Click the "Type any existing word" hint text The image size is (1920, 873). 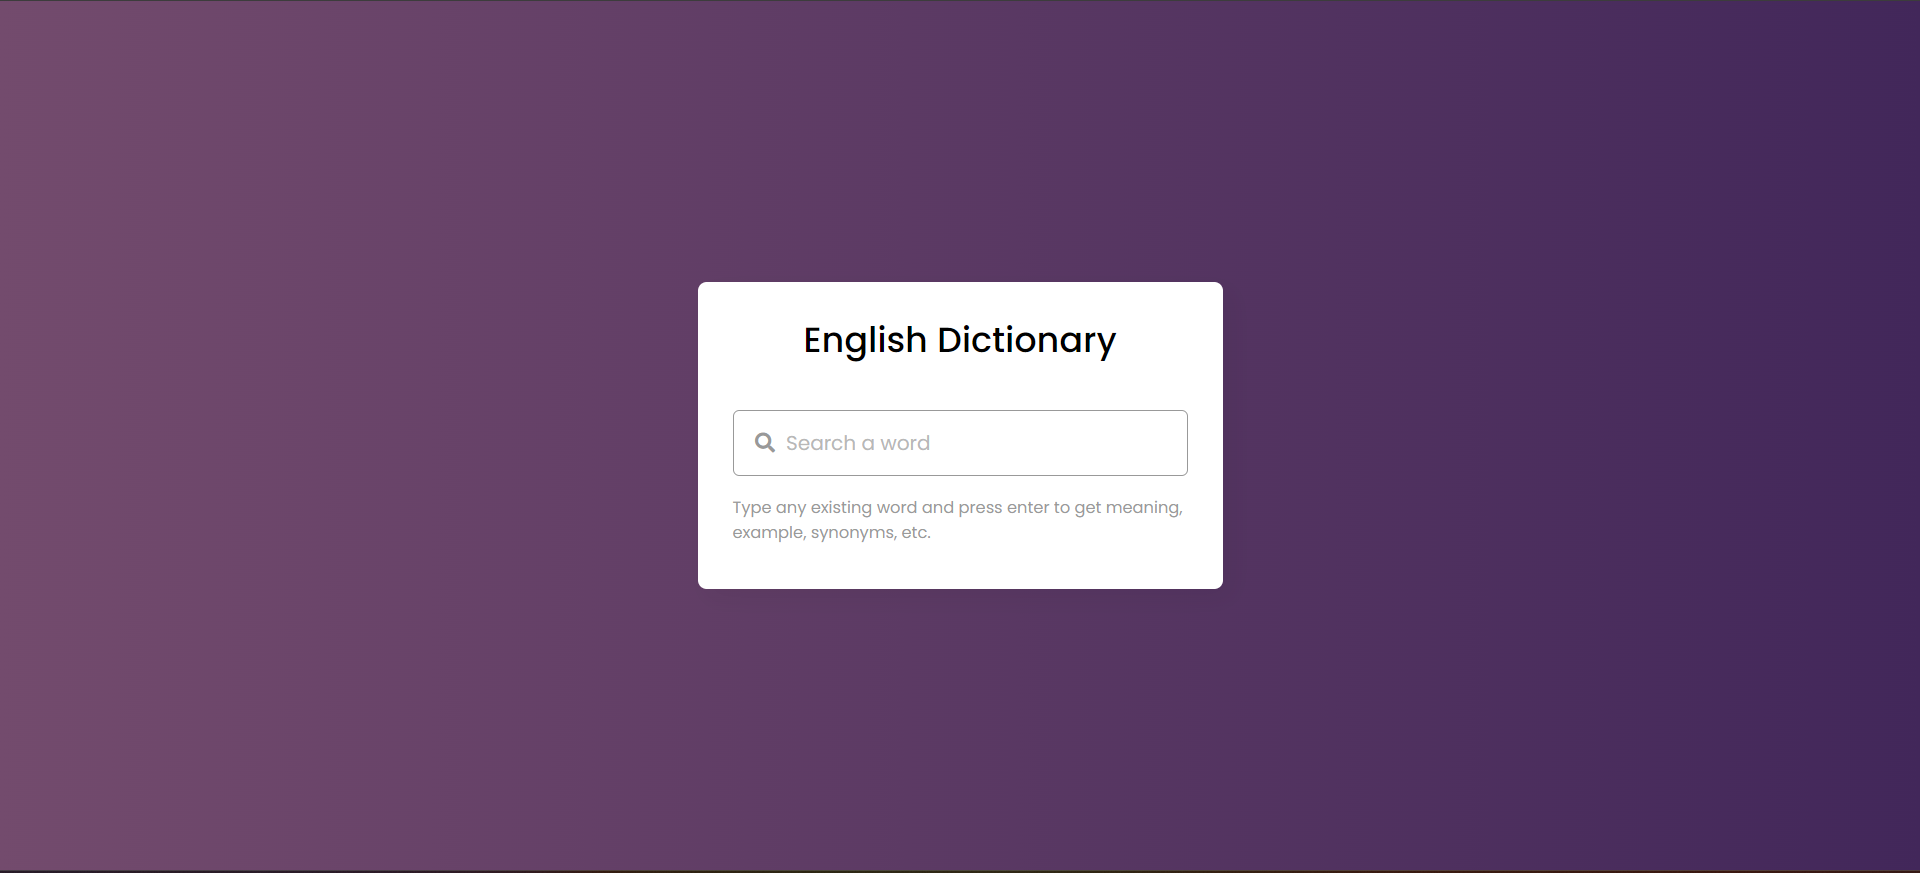[957, 520]
